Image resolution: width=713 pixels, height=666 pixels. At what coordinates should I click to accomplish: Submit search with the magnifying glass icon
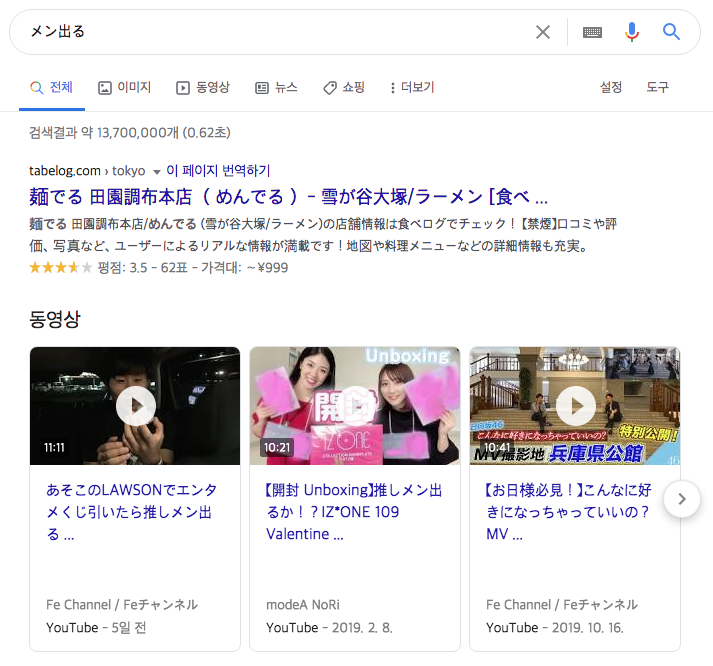pyautogui.click(x=671, y=32)
